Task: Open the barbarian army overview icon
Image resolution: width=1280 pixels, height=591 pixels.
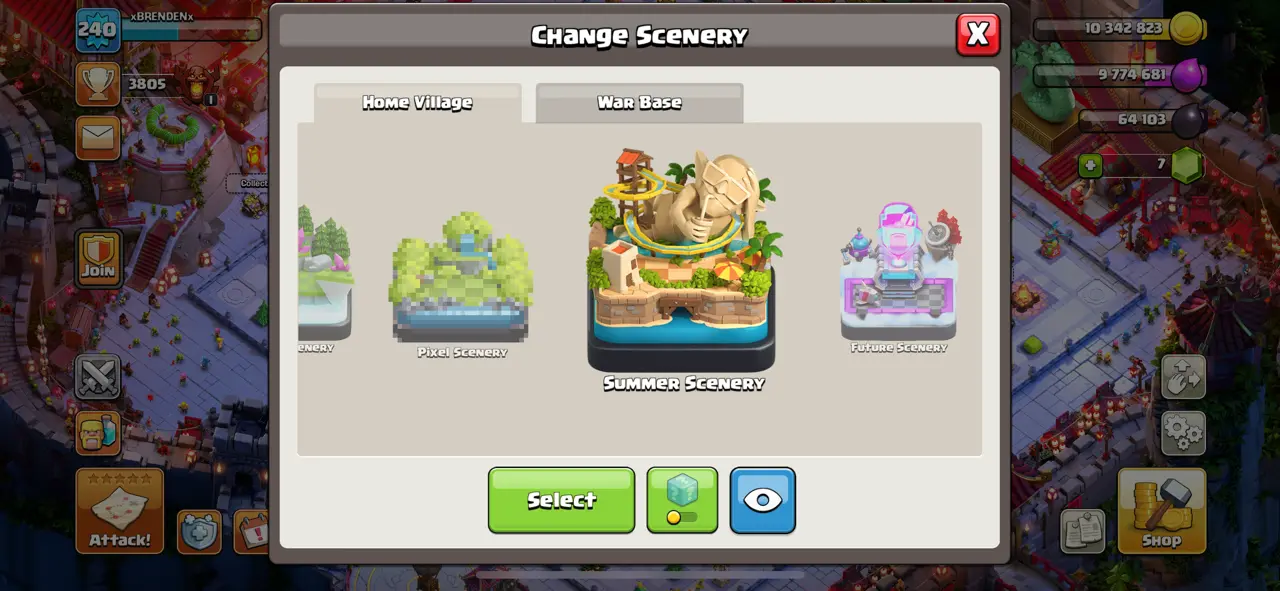Action: (x=98, y=433)
